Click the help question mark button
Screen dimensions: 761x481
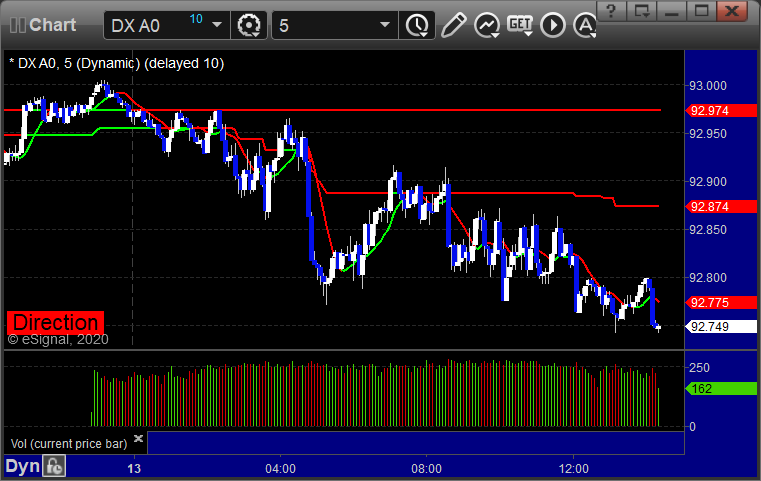612,11
